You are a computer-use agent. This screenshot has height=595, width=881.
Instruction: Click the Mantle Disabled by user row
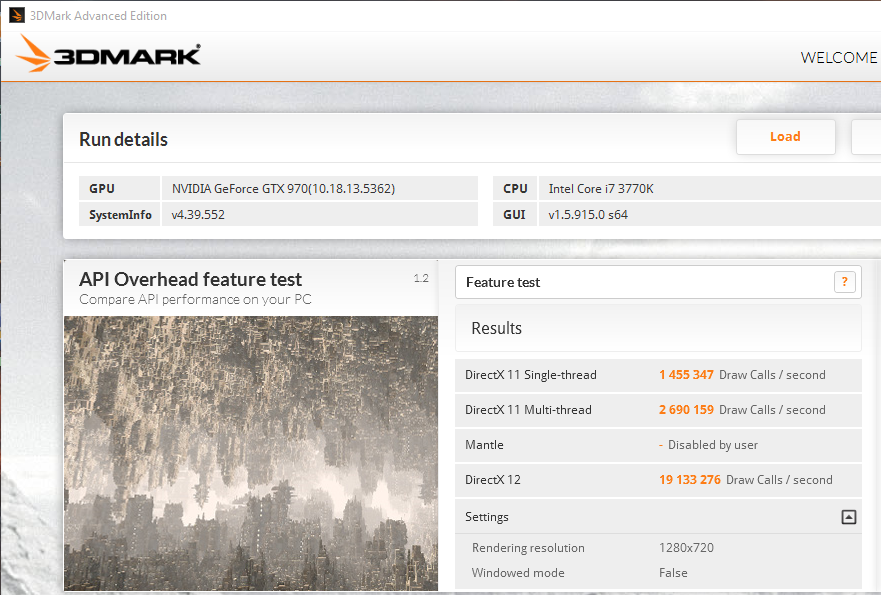click(658, 445)
